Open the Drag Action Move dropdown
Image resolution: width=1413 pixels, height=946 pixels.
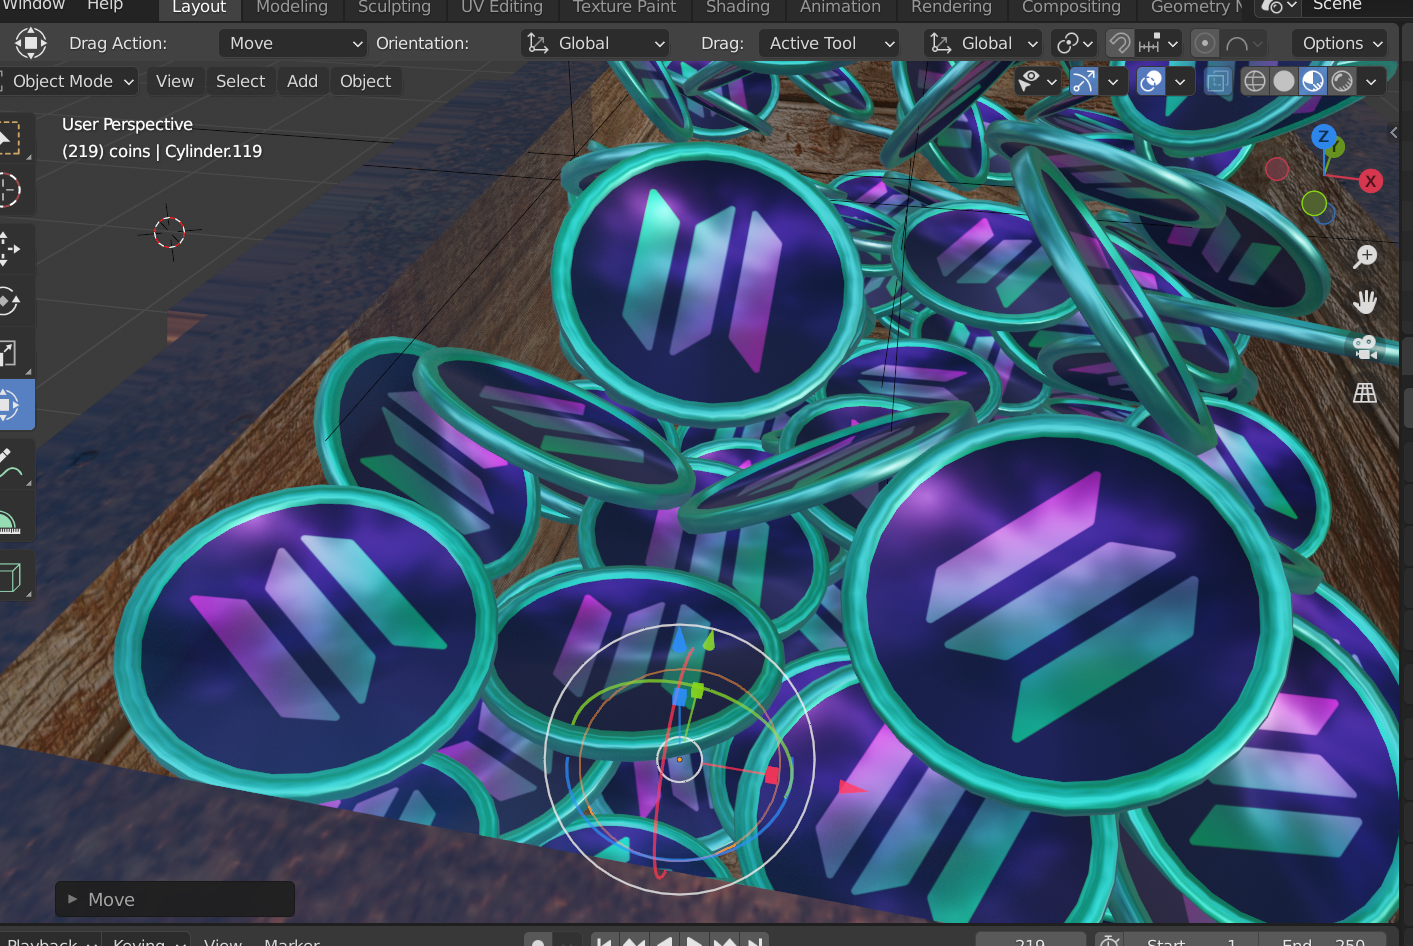click(293, 43)
